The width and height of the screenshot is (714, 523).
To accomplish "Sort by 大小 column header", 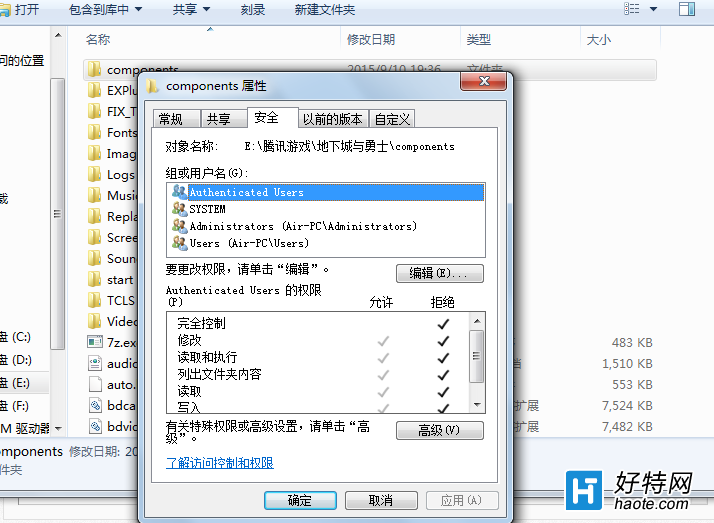I will pyautogui.click(x=598, y=40).
